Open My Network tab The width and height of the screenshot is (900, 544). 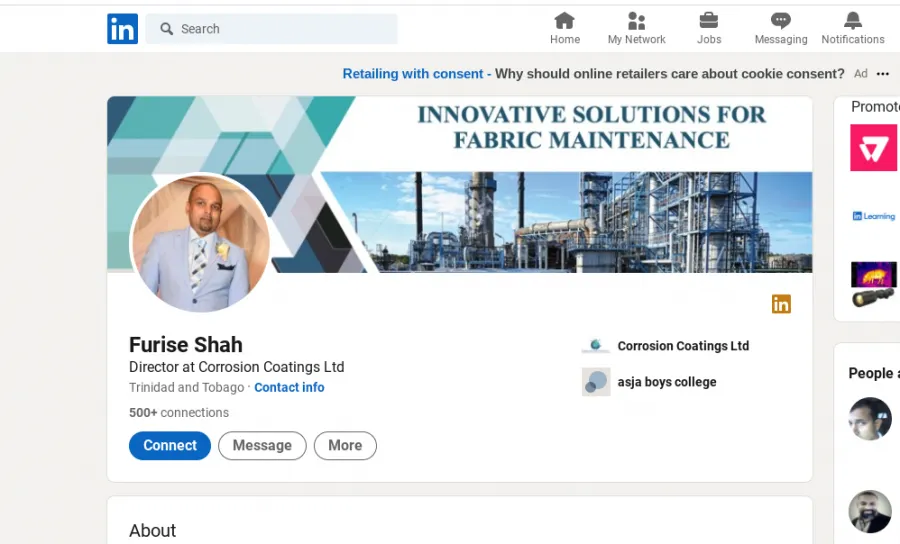click(x=637, y=29)
